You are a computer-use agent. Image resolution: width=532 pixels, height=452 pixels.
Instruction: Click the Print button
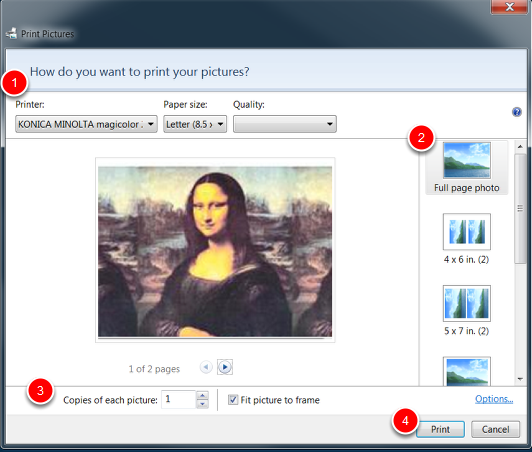[x=440, y=429]
